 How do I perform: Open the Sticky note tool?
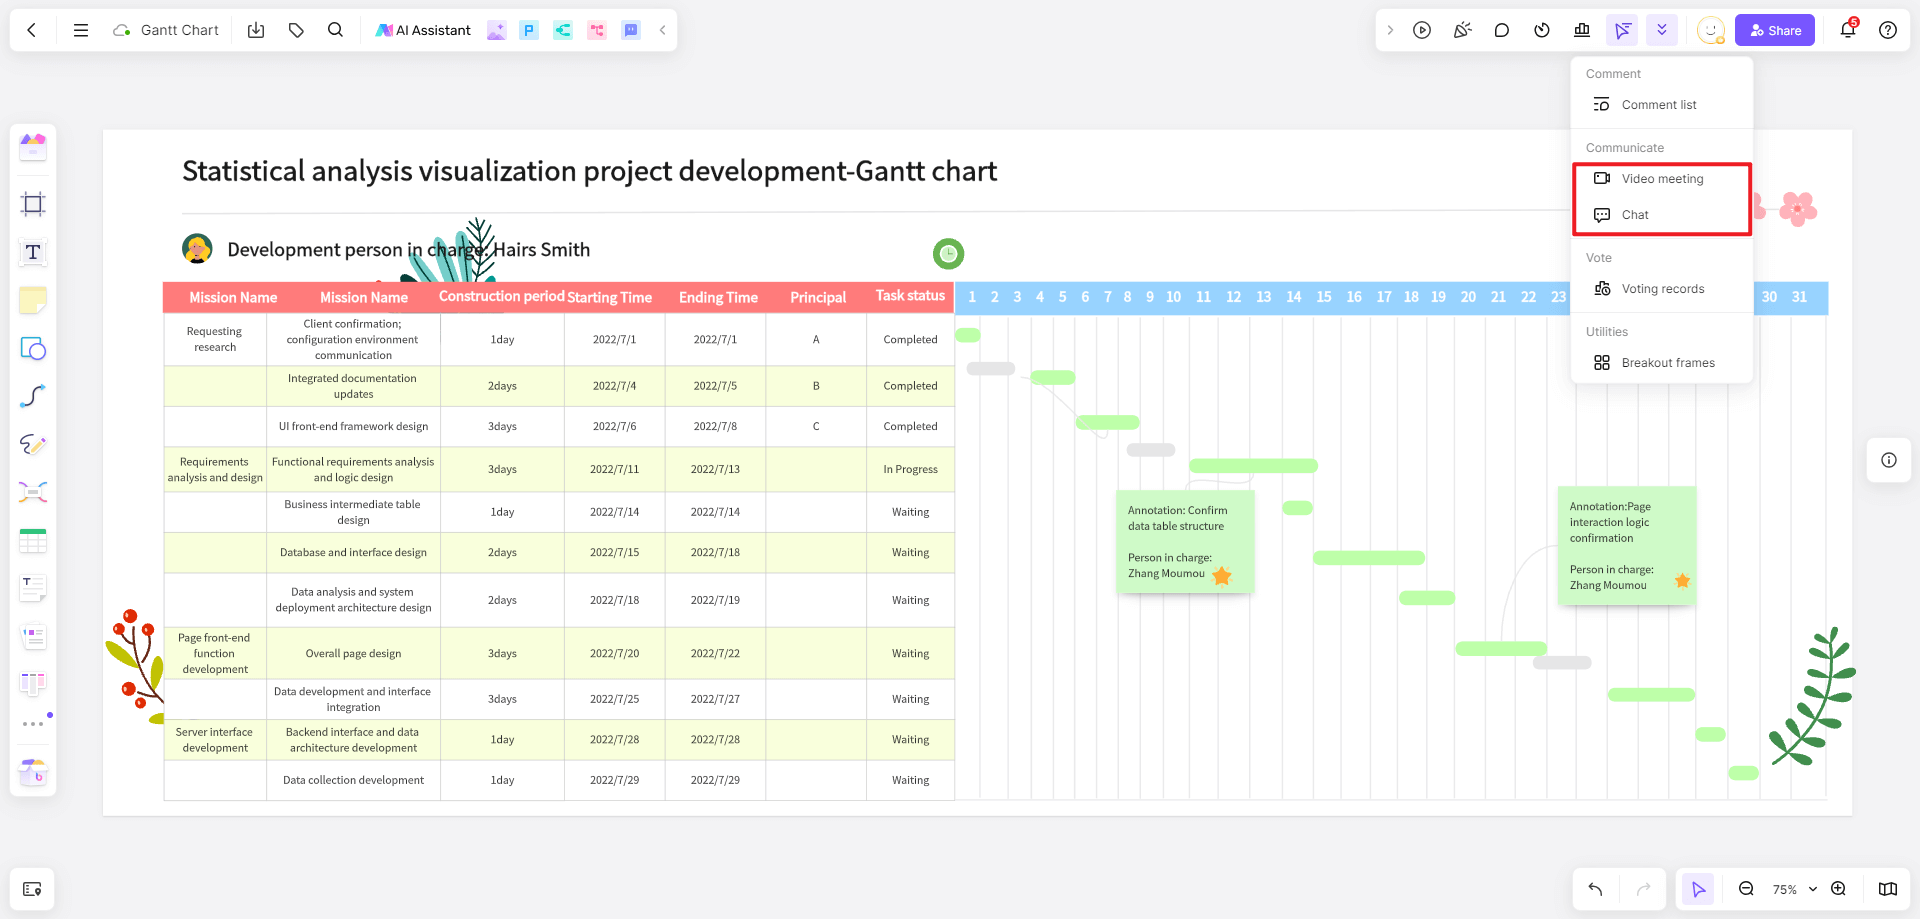click(x=33, y=300)
